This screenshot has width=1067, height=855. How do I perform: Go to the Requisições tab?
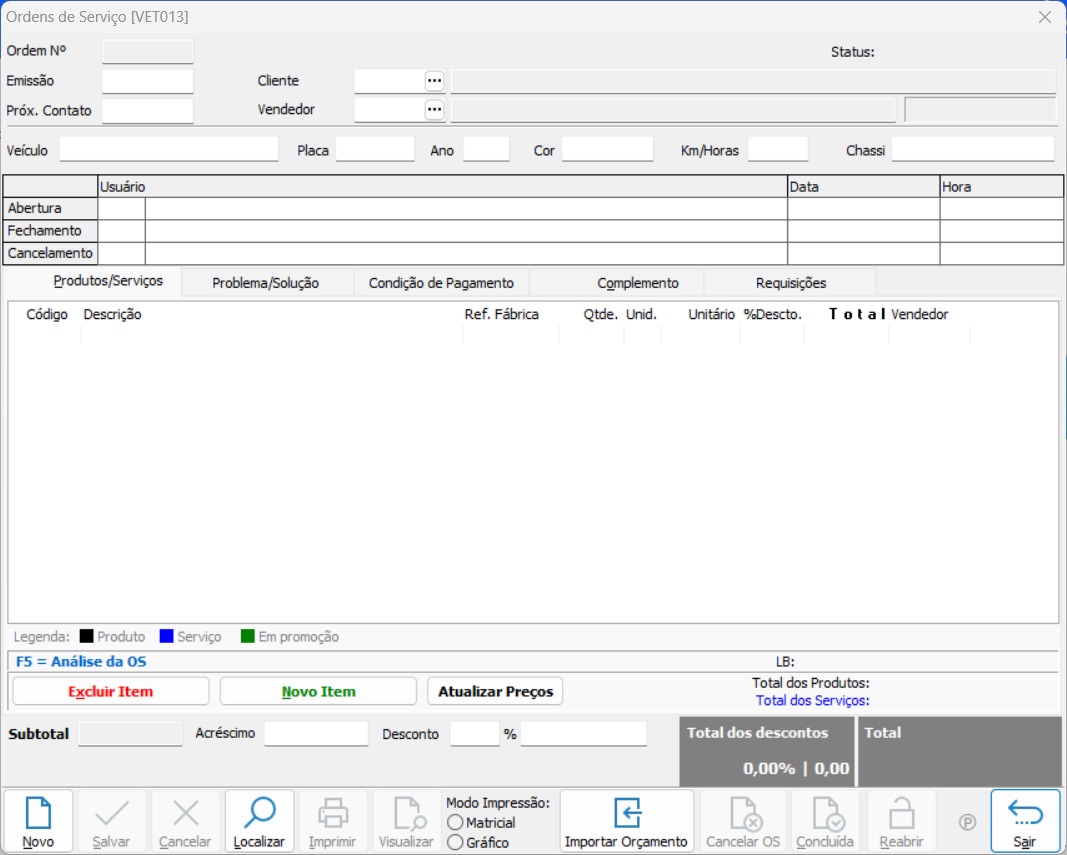click(790, 283)
